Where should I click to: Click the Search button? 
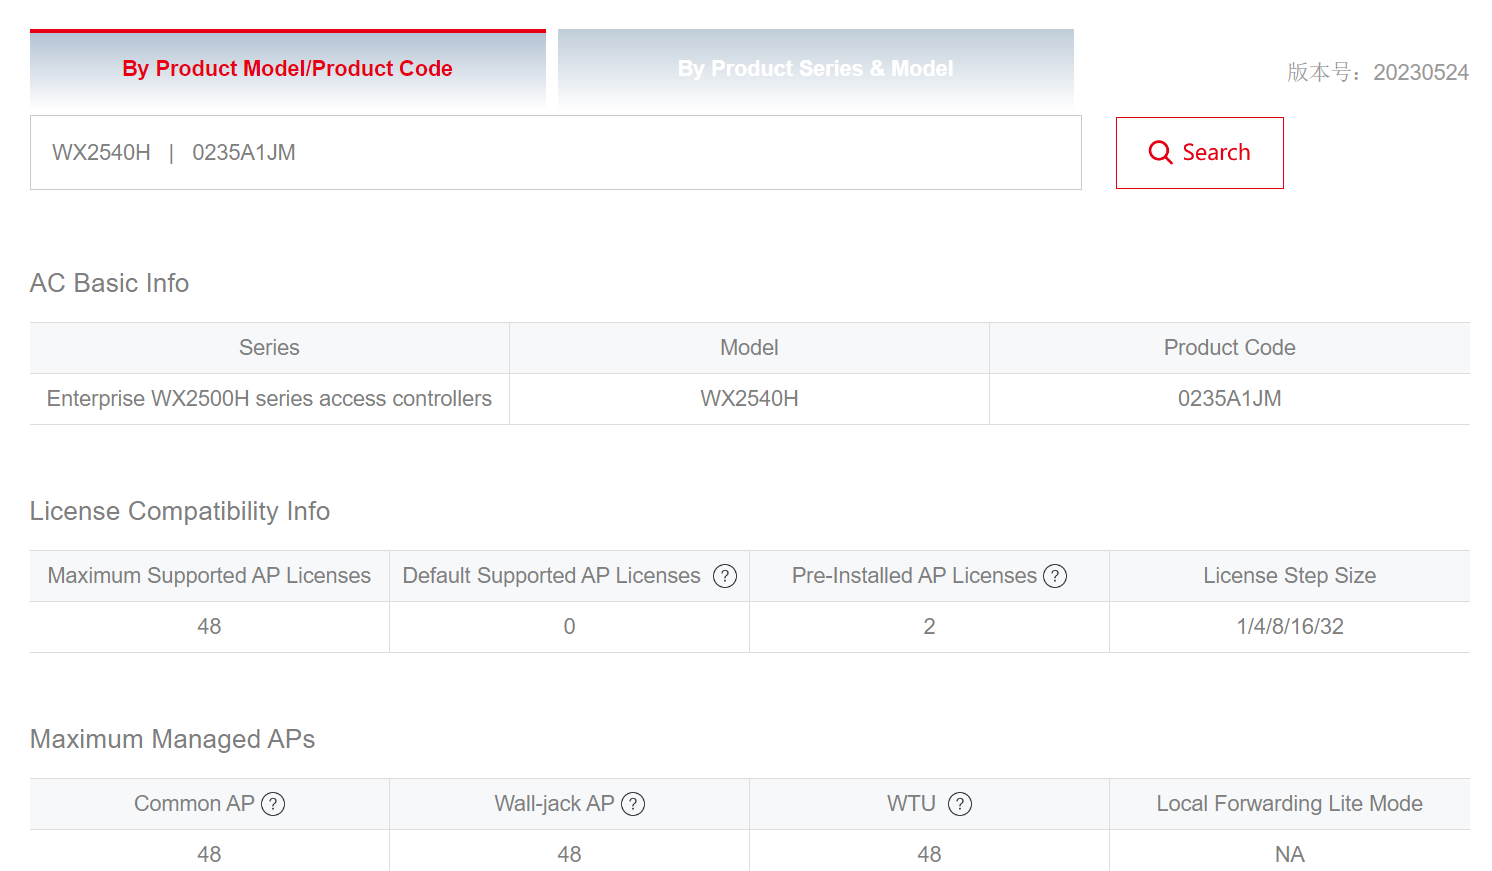click(x=1200, y=153)
